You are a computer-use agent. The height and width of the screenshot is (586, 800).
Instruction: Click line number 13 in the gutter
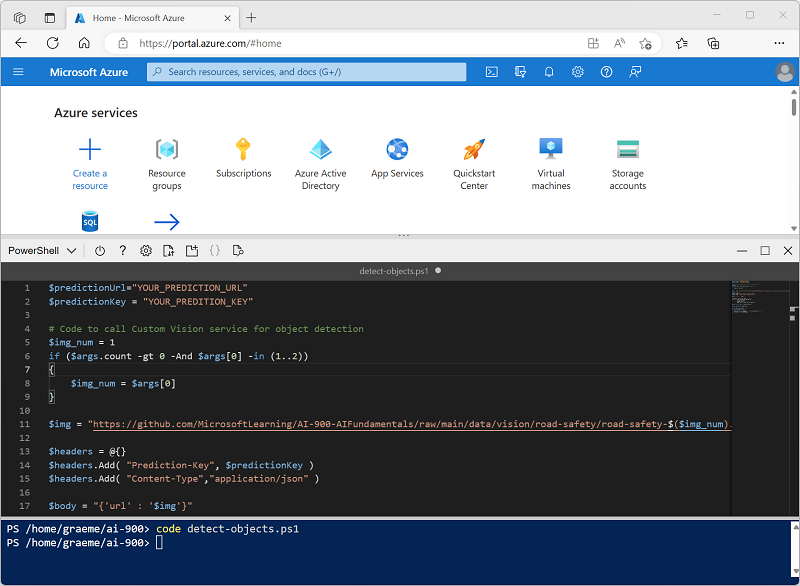pos(24,451)
